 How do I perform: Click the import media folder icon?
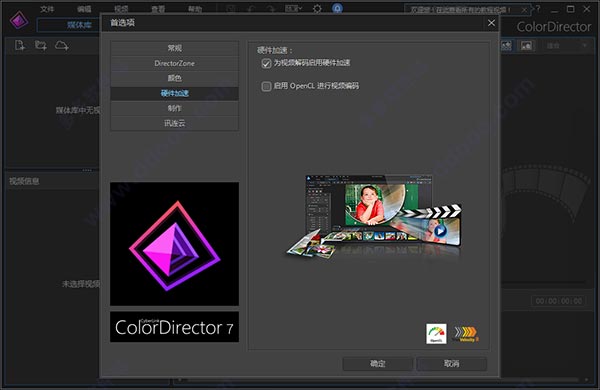tap(41, 46)
